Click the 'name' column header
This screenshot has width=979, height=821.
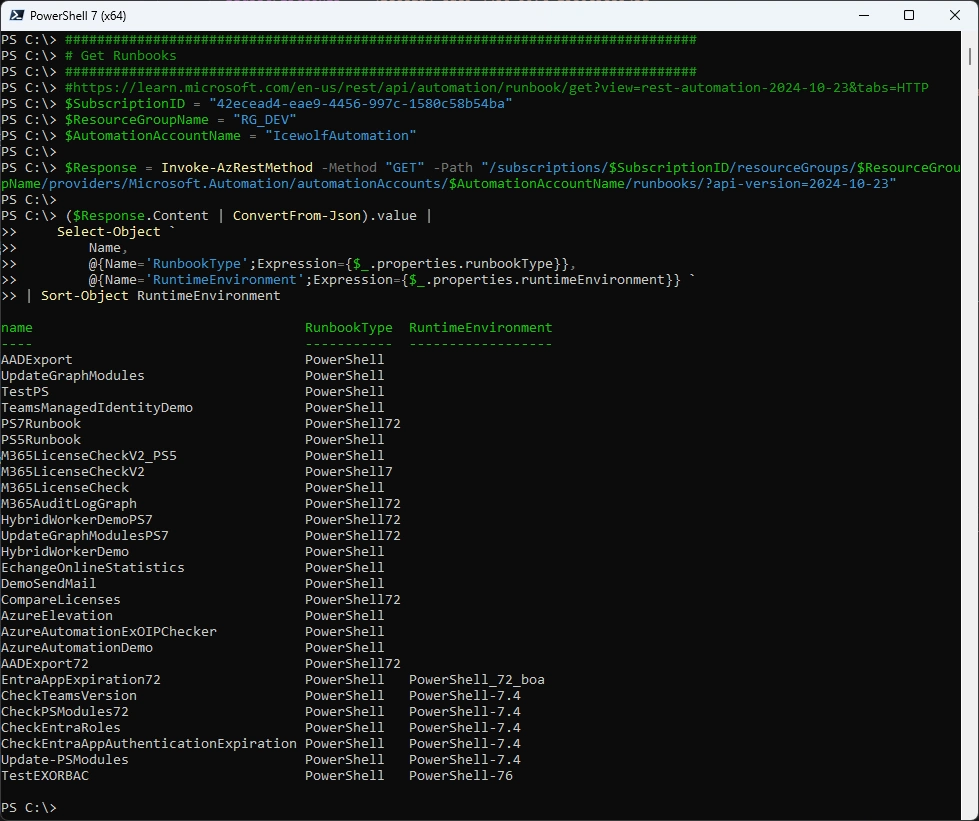17,328
